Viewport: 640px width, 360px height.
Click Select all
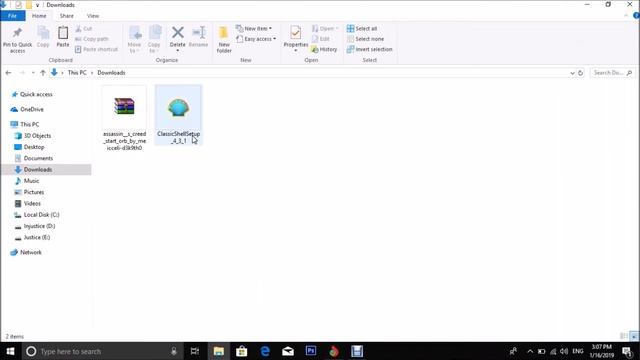[362, 29]
